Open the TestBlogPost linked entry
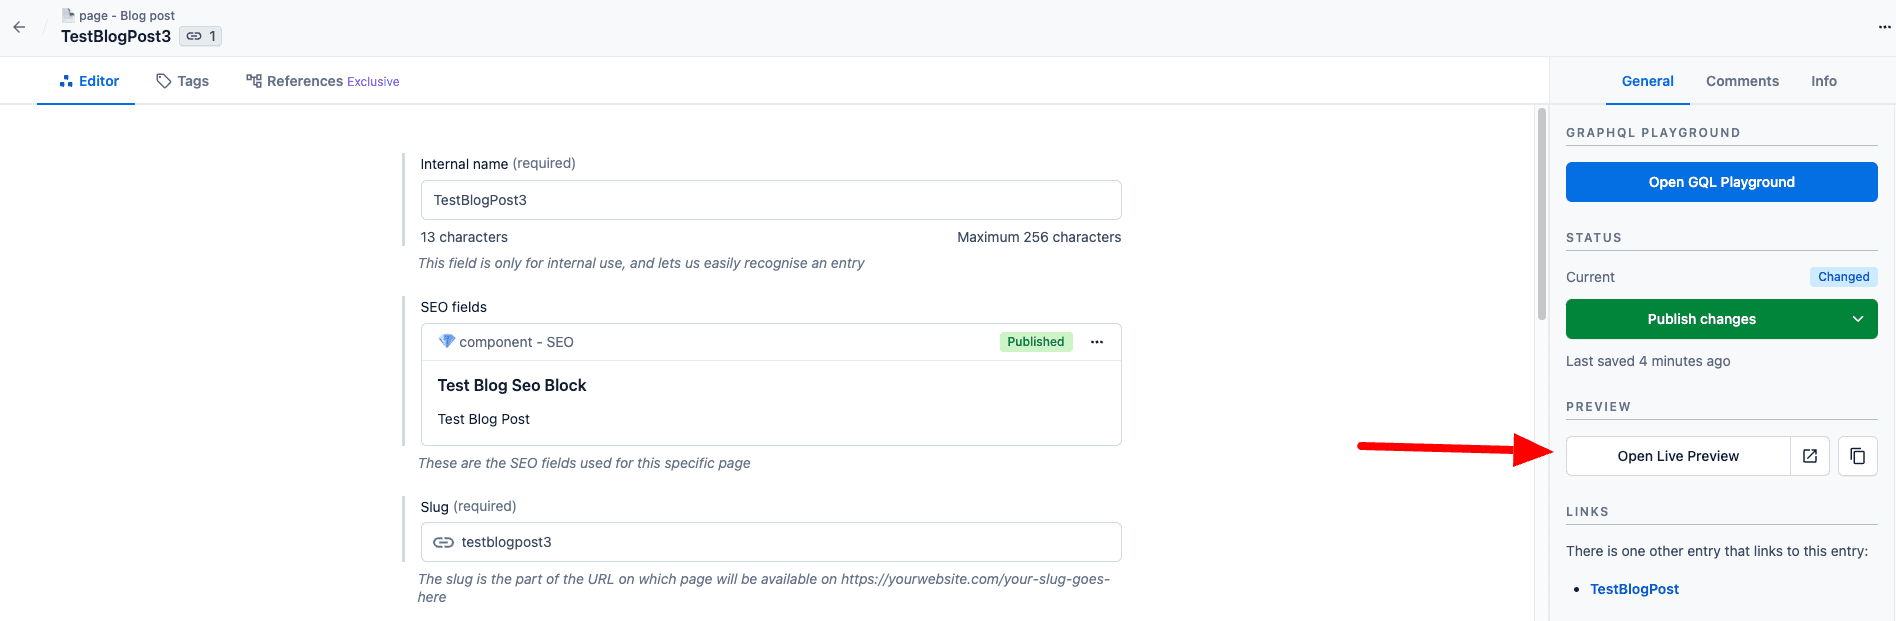The width and height of the screenshot is (1896, 621). [1634, 589]
